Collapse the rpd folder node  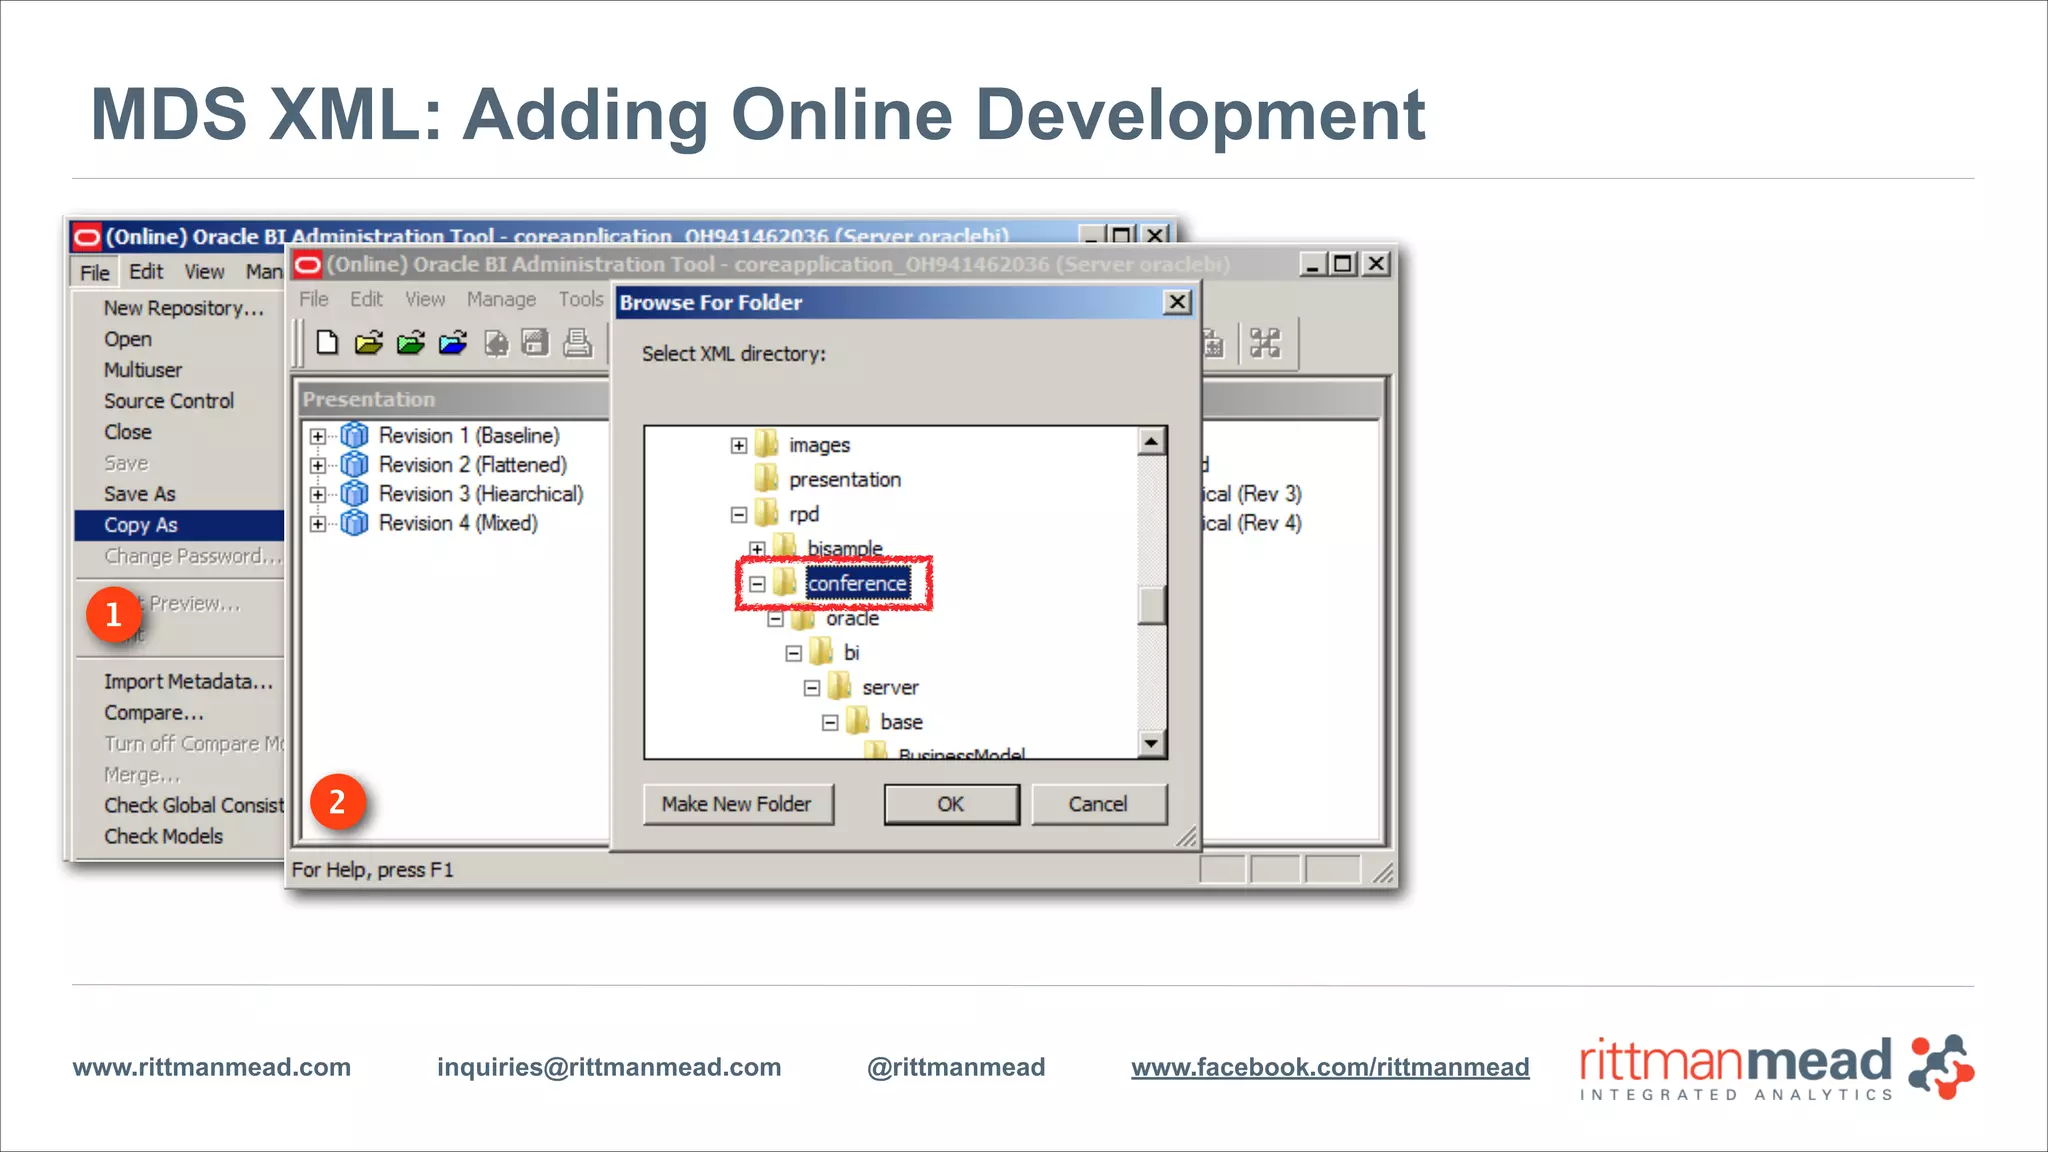(739, 515)
